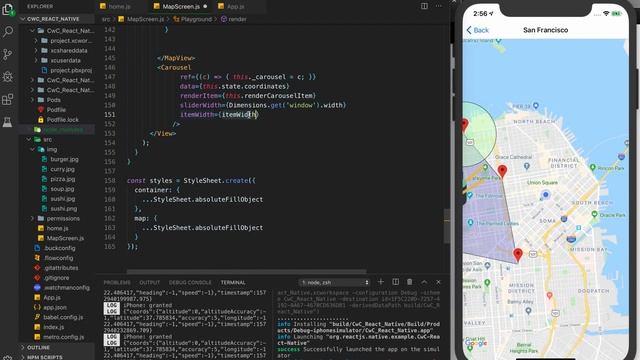Go Back in the simulator app
The image size is (640, 360).
477,30
